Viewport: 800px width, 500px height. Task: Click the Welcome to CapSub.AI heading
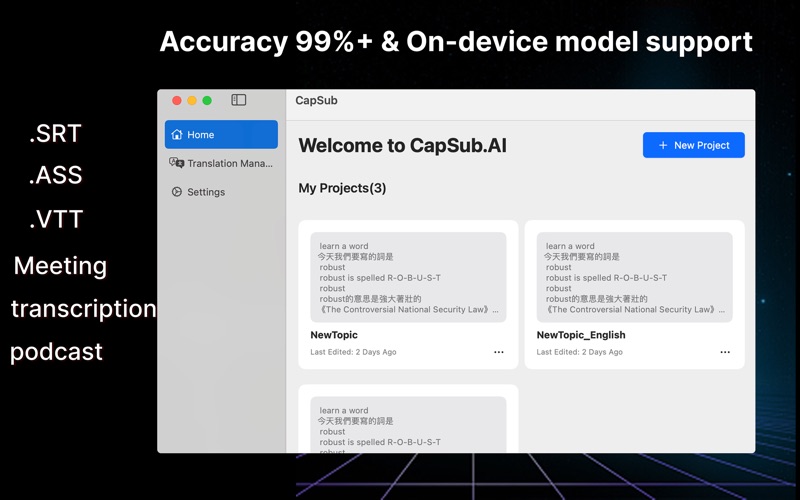point(403,145)
